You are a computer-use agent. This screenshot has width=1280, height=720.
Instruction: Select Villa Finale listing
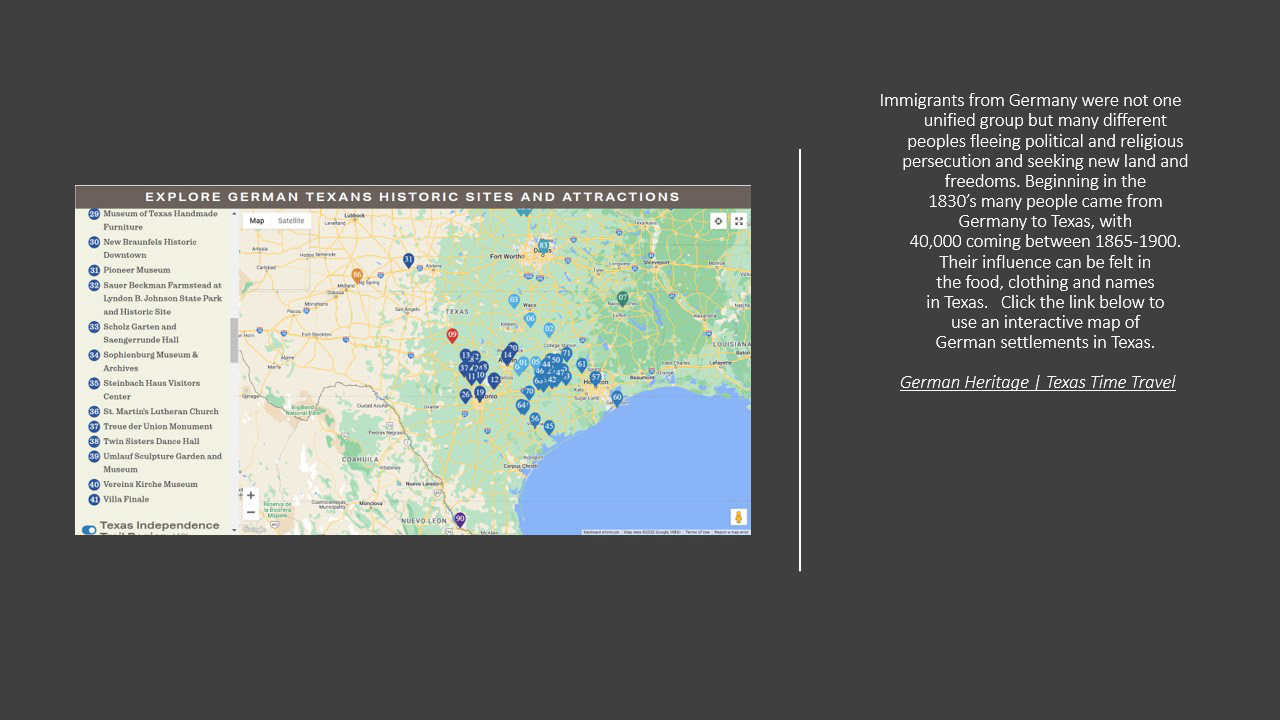(119, 499)
